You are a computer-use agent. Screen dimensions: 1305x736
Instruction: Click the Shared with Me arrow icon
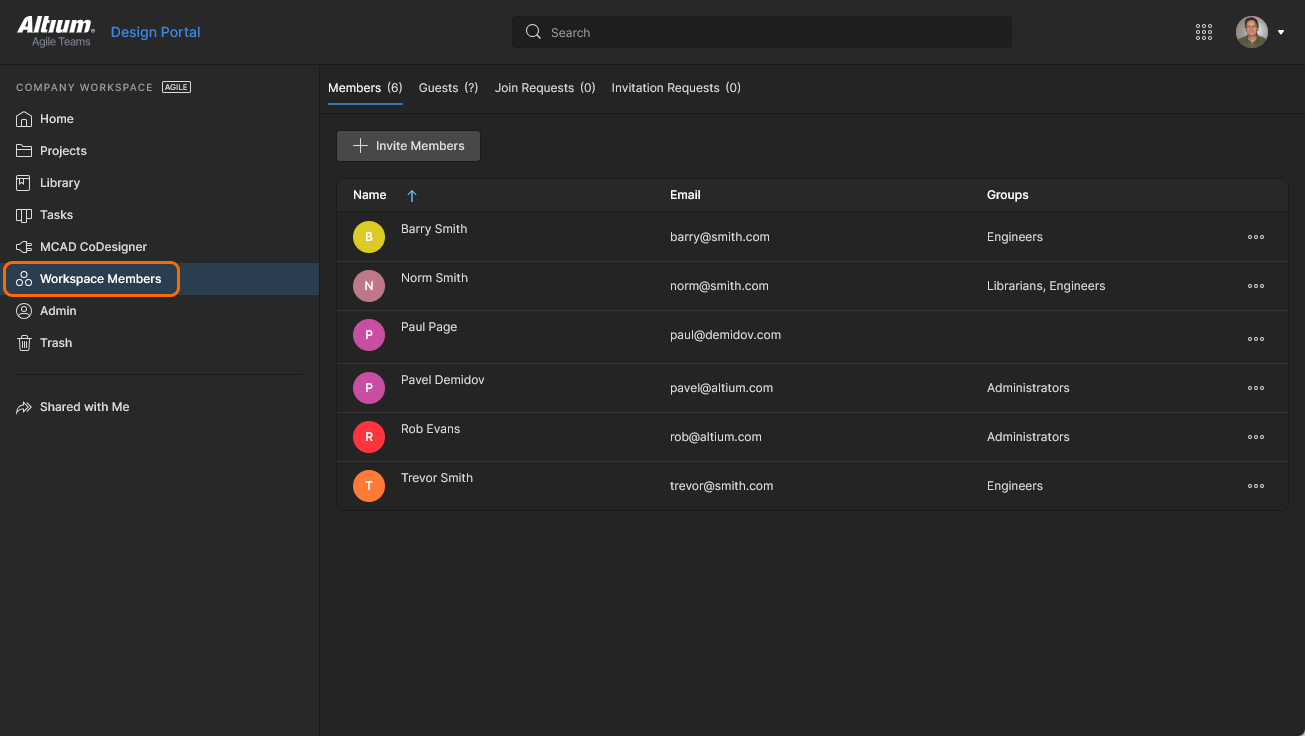24,407
